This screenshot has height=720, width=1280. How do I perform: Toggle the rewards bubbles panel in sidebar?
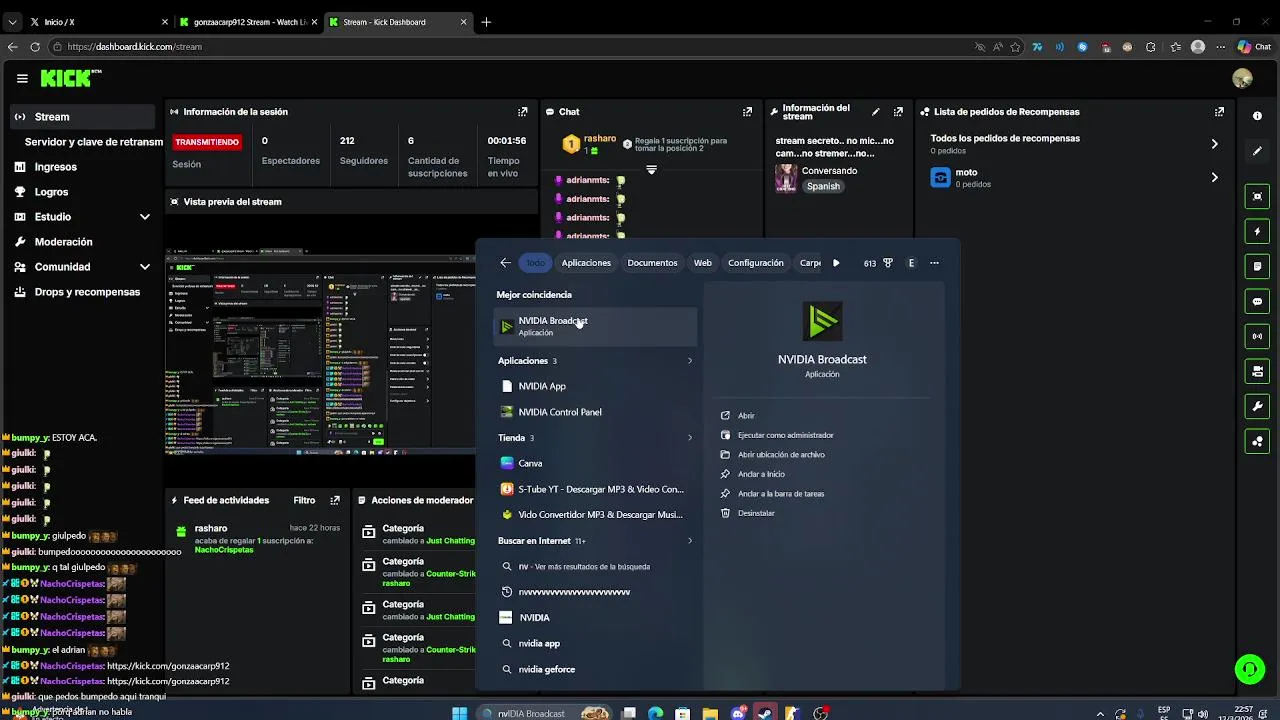[1257, 441]
